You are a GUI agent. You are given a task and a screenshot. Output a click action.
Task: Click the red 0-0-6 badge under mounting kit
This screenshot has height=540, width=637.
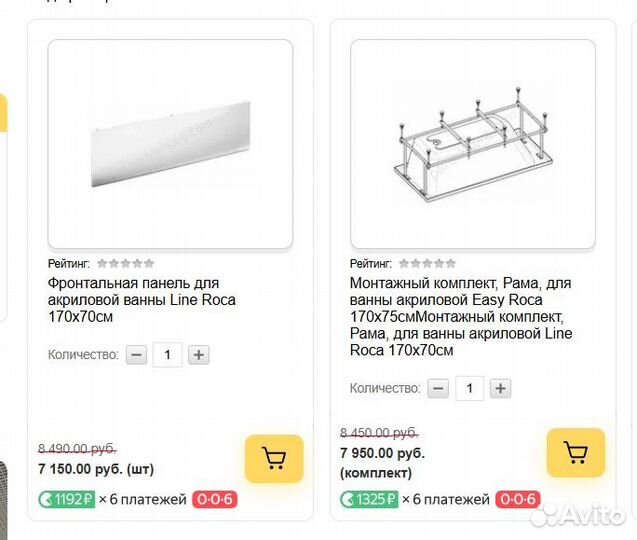click(x=517, y=499)
